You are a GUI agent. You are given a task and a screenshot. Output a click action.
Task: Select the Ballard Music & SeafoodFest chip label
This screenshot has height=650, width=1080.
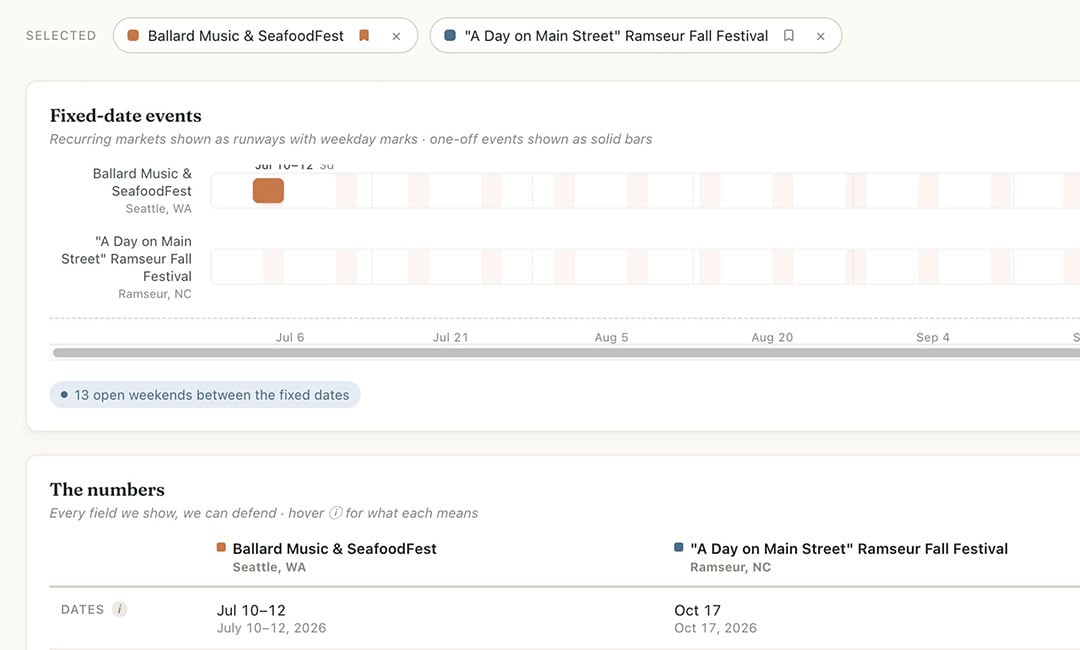coord(246,36)
